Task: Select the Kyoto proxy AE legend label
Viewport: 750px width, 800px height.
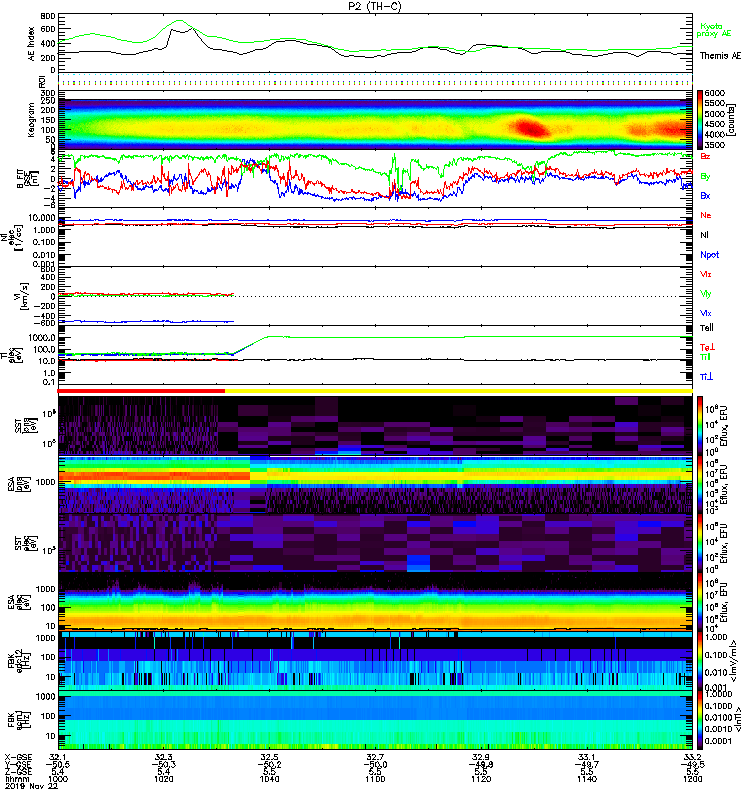Action: pyautogui.click(x=714, y=30)
